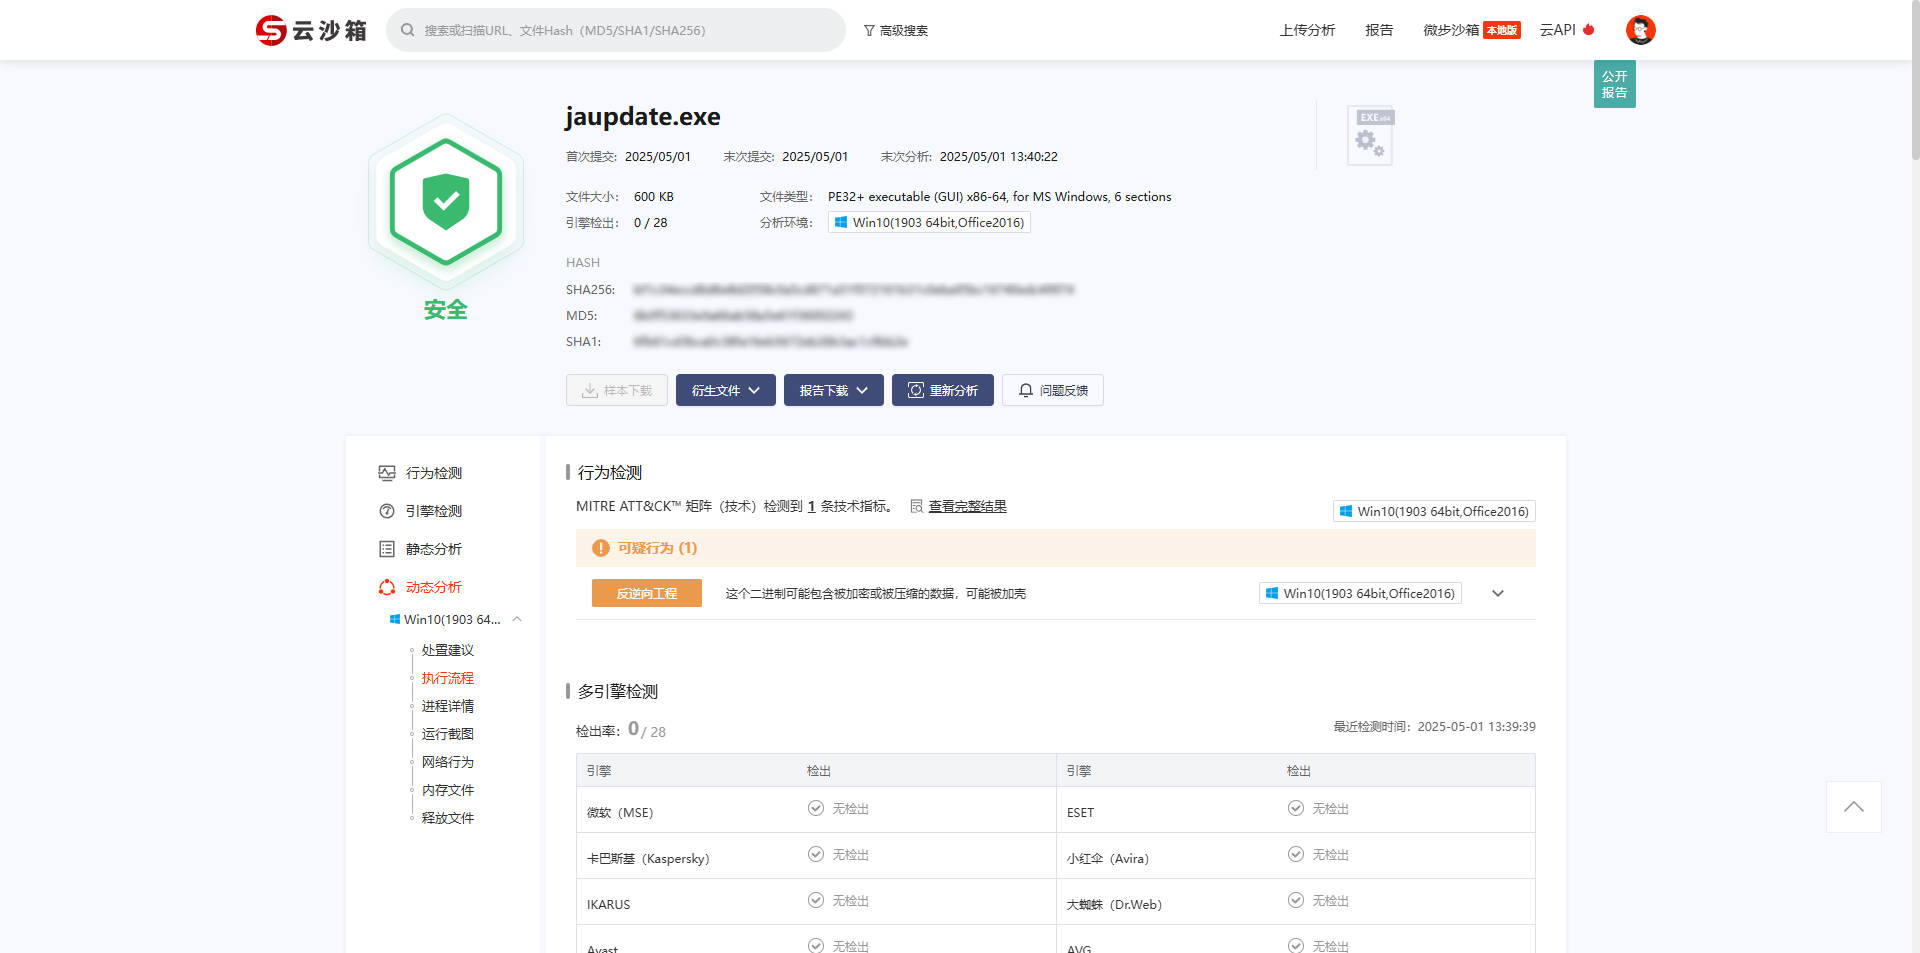Select 动态分析 in the sidebar
Viewport: 1920px width, 953px height.
pos(434,587)
